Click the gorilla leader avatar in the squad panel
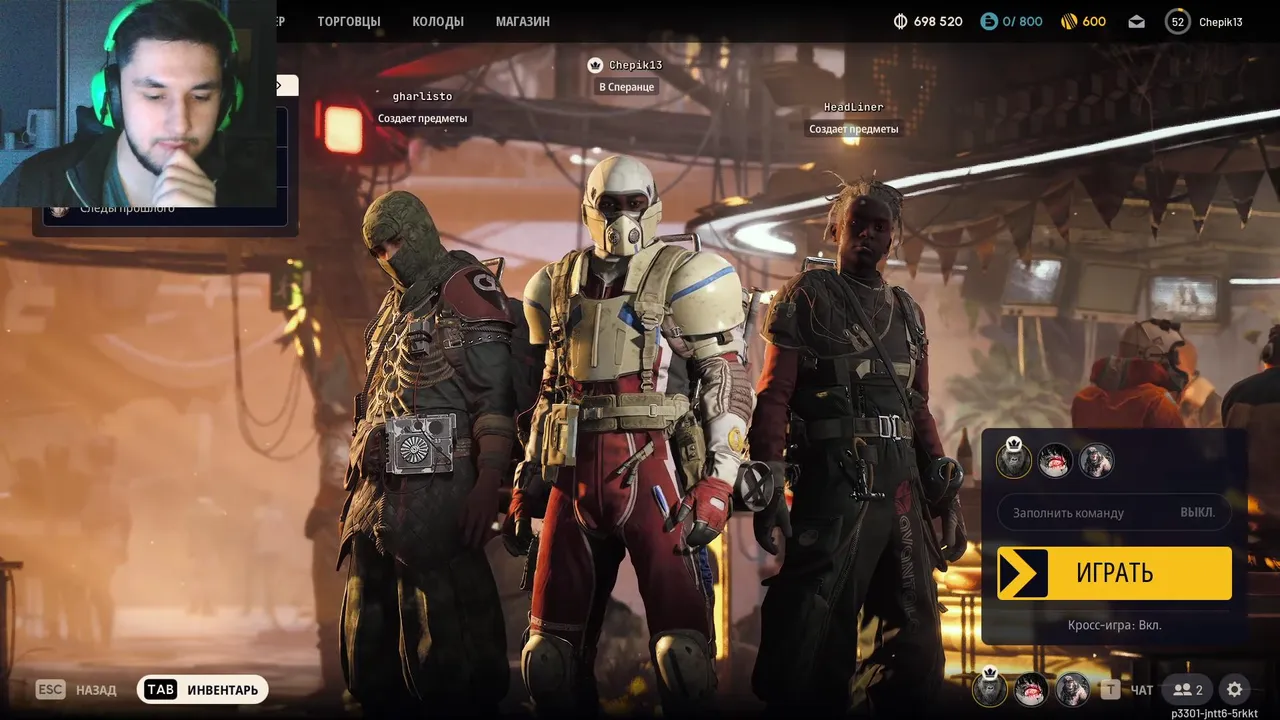This screenshot has width=1280, height=720. (1014, 460)
